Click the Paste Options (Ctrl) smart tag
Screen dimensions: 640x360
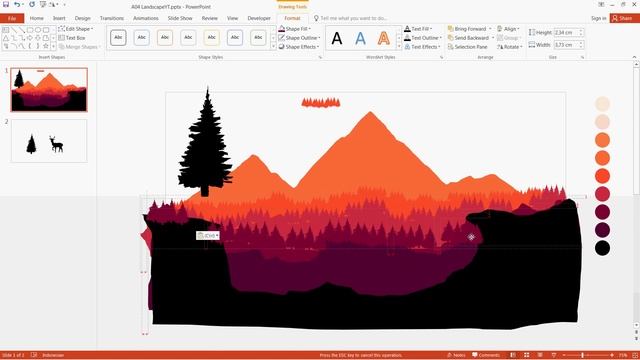pyautogui.click(x=208, y=236)
